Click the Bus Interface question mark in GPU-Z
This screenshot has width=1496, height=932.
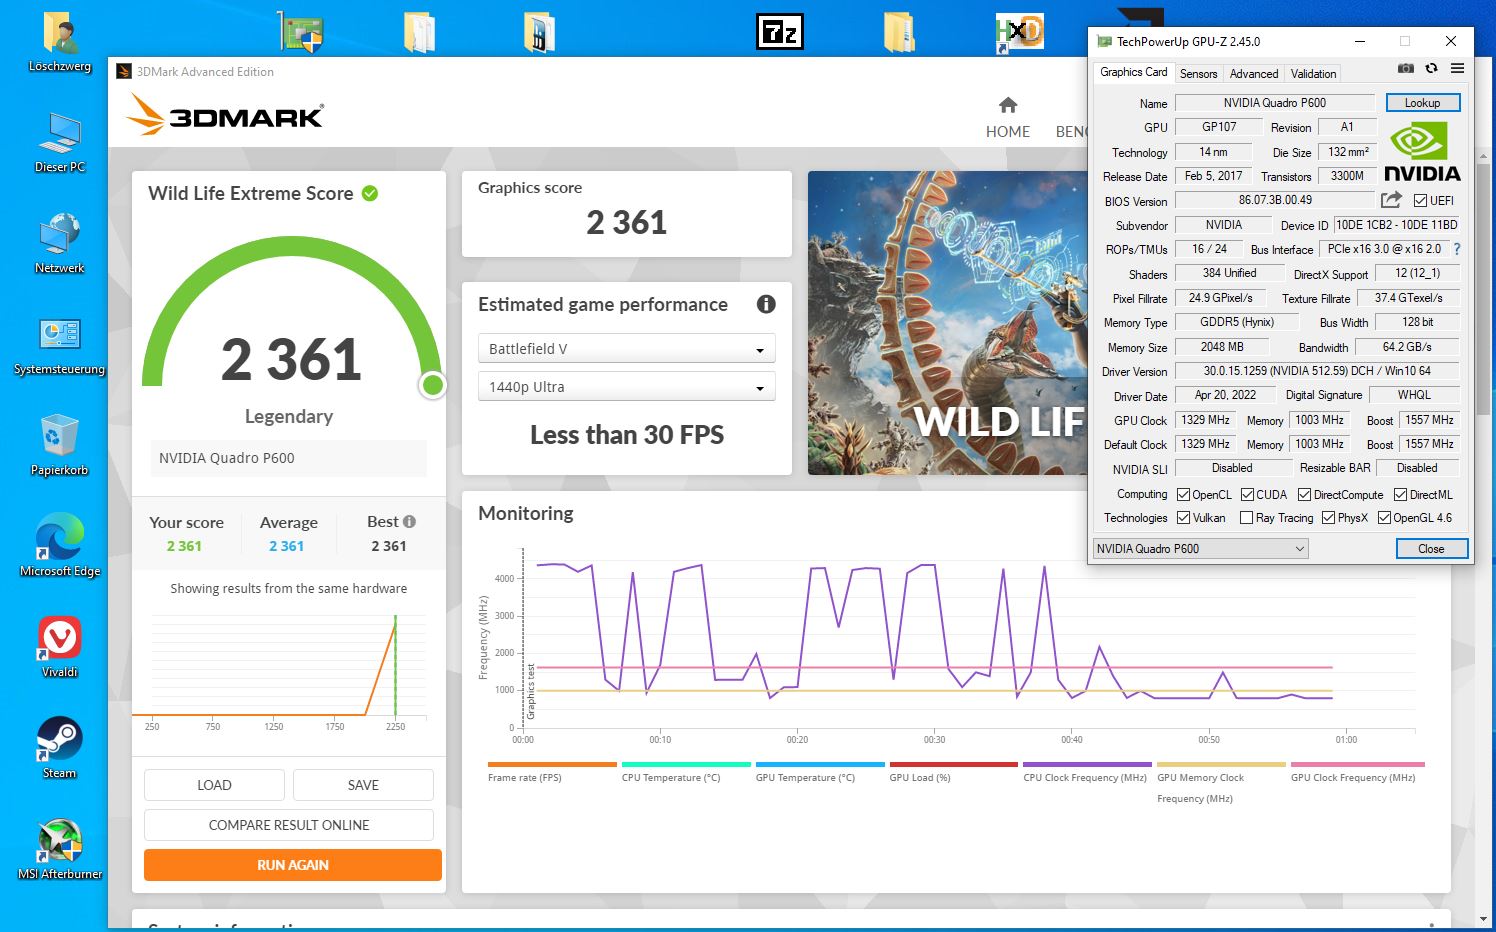1457,249
